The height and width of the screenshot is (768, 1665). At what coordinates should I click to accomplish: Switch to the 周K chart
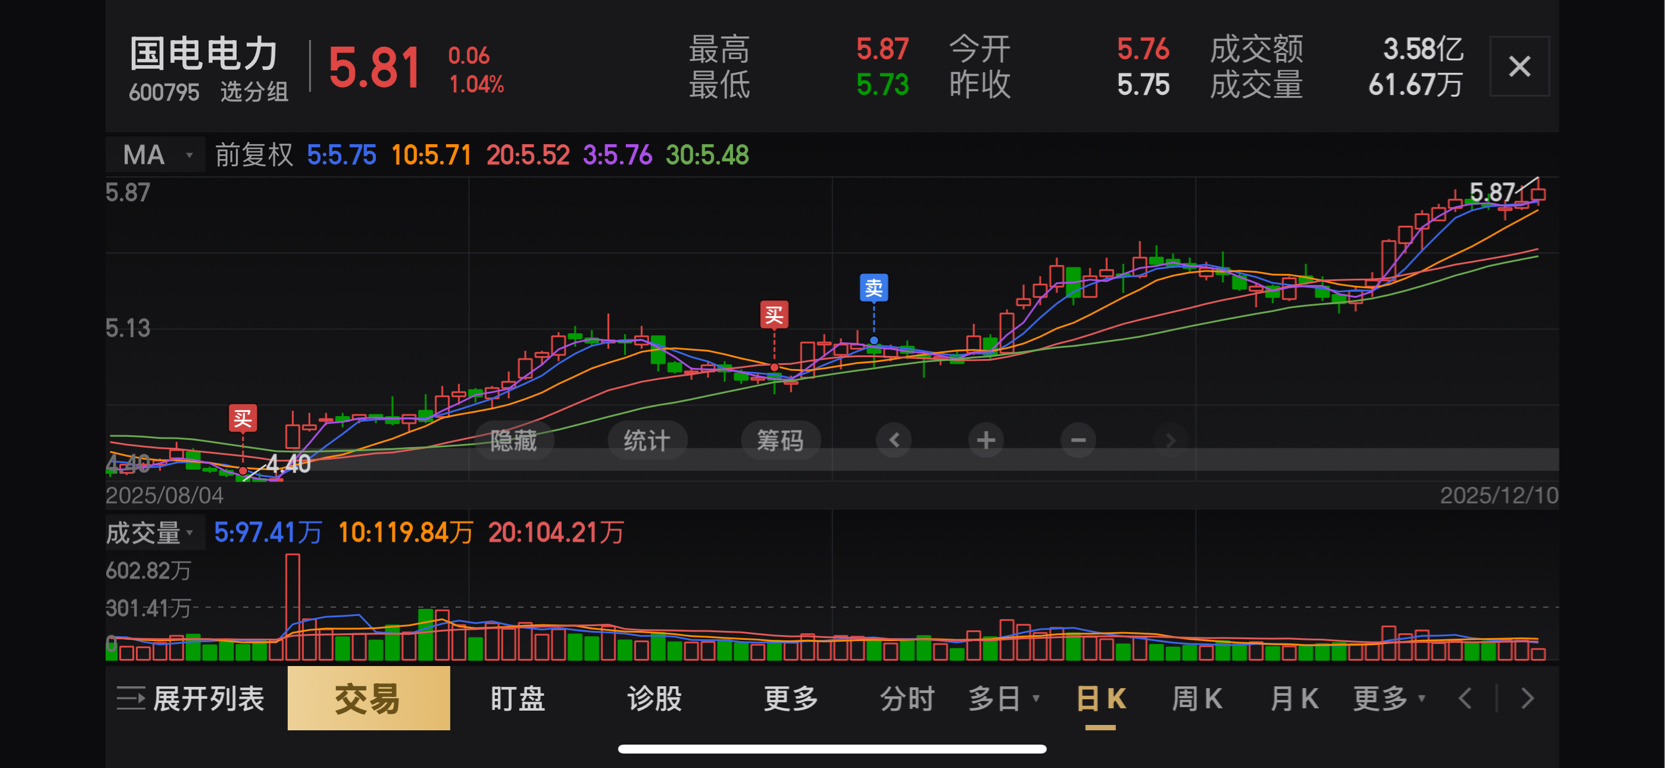(x=1197, y=698)
